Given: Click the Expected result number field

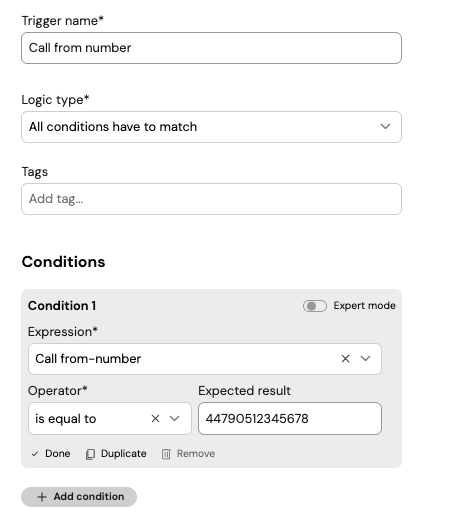Looking at the screenshot, I should click(x=290, y=419).
